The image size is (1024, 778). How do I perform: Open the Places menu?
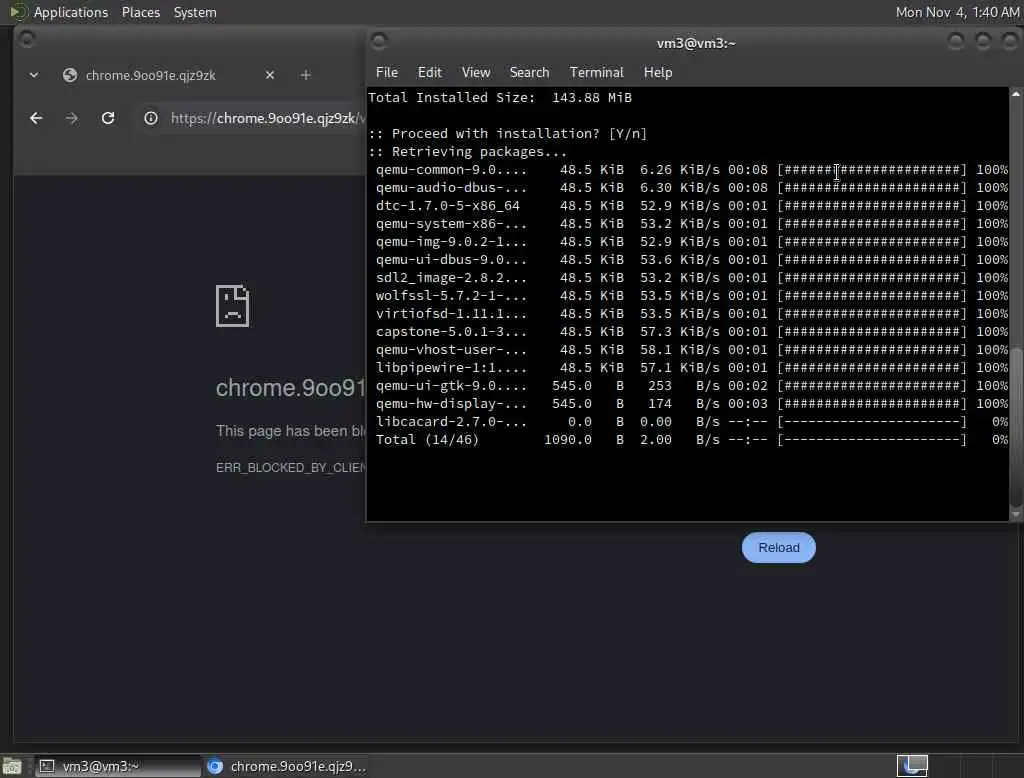[x=140, y=12]
